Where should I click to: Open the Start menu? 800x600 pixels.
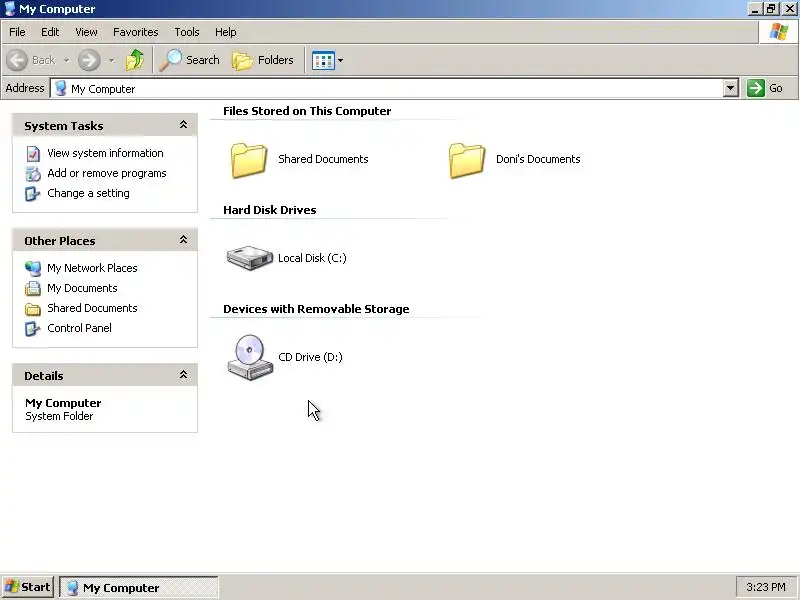click(x=28, y=587)
